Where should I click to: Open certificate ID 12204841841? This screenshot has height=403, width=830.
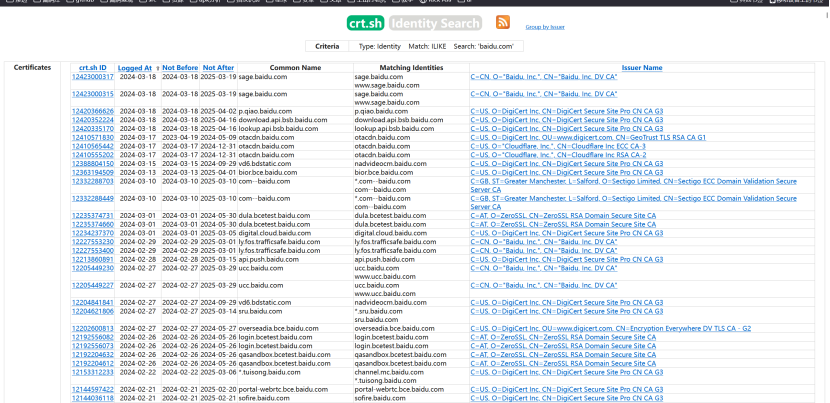tap(93, 302)
